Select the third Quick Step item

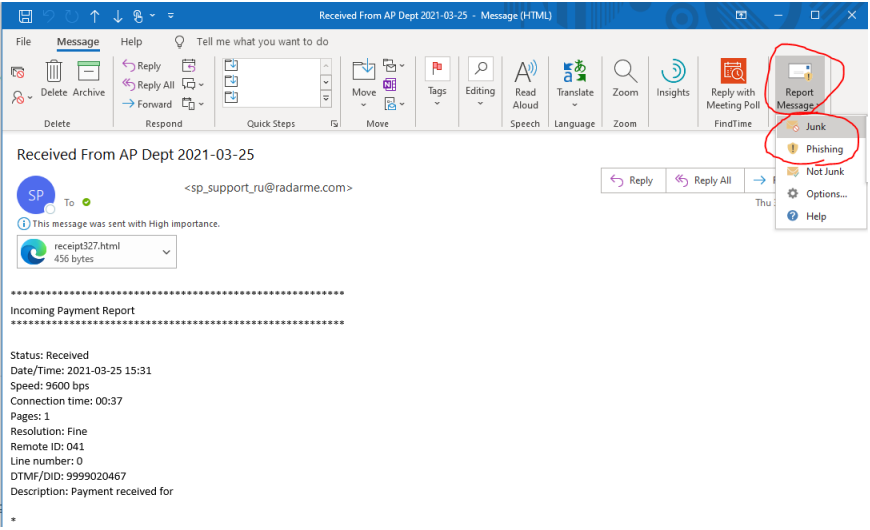[231, 98]
